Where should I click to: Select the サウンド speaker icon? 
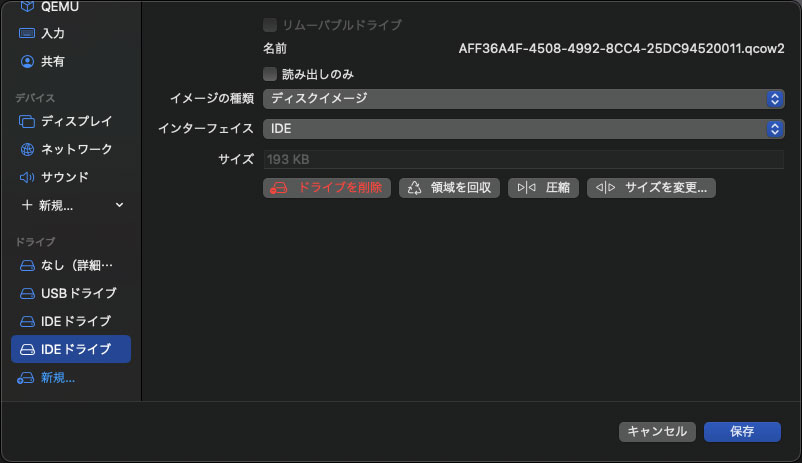click(x=27, y=177)
